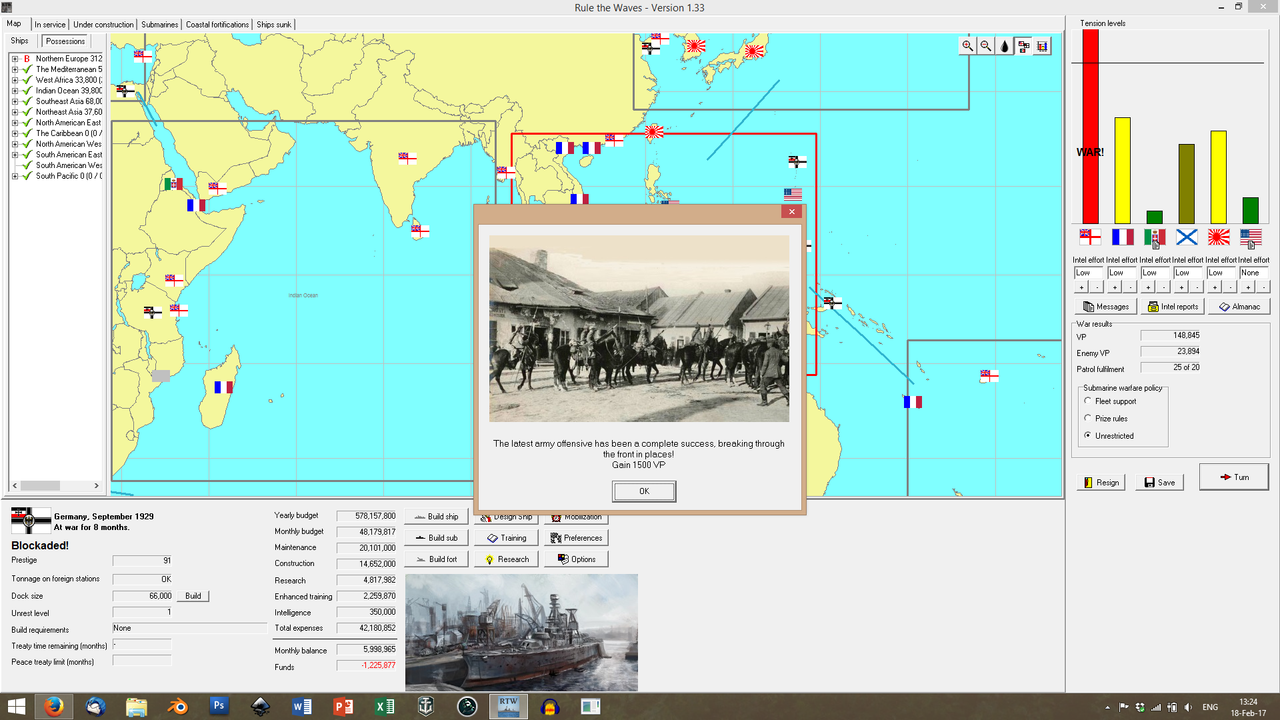The image size is (1280, 720).
Task: Switch to the Possessions tab
Action: coord(65,41)
